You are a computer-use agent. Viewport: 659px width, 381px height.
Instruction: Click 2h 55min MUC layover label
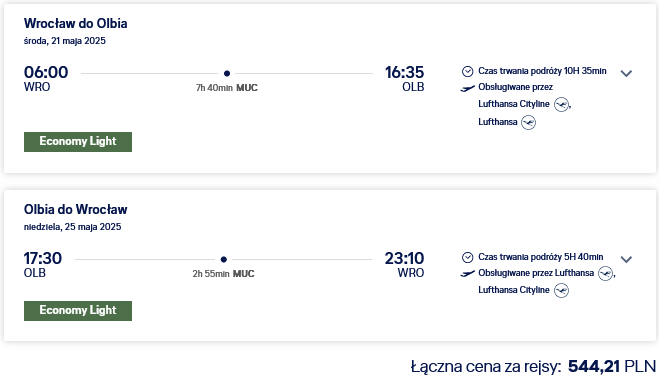point(223,274)
